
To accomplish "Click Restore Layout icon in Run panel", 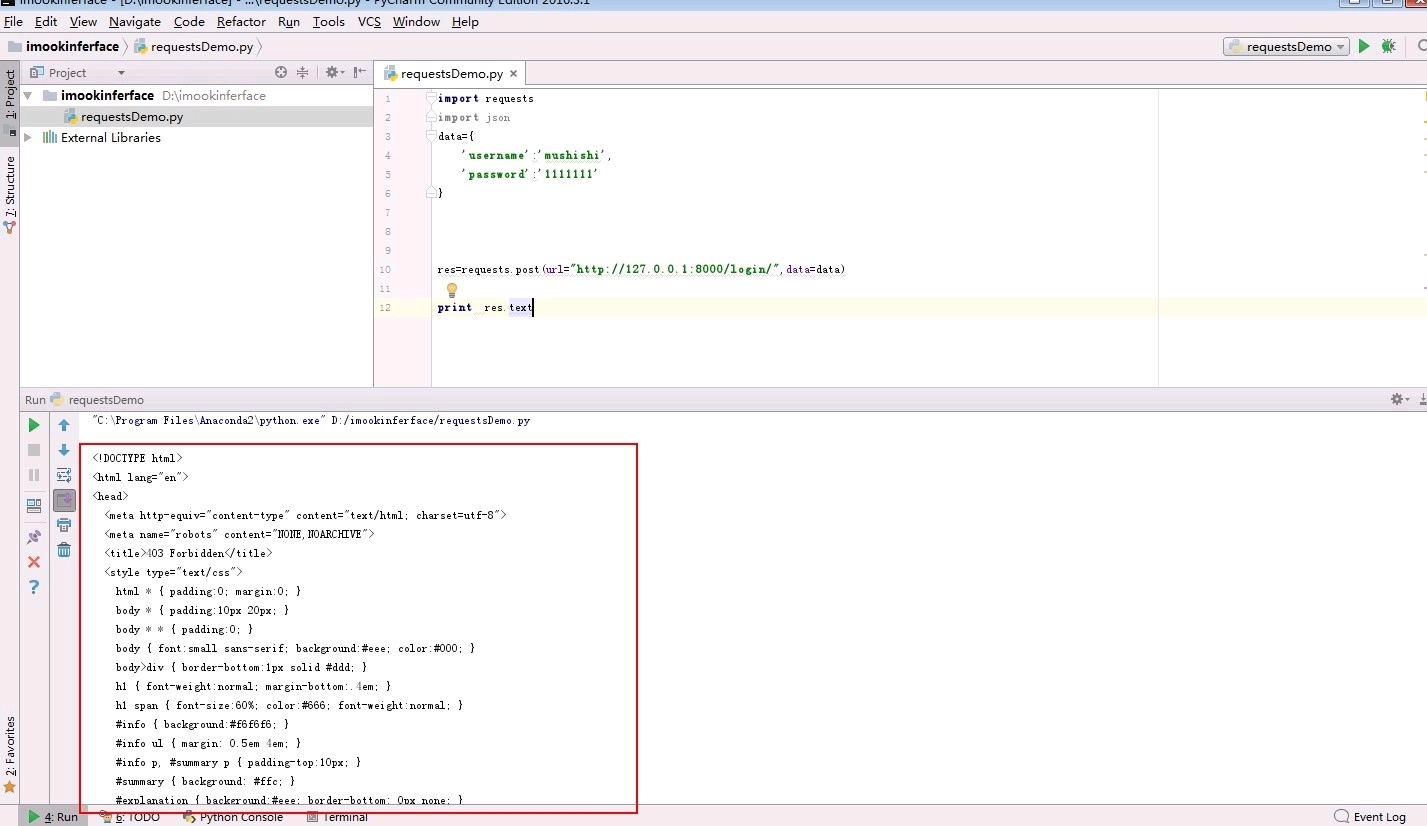I will (x=34, y=505).
